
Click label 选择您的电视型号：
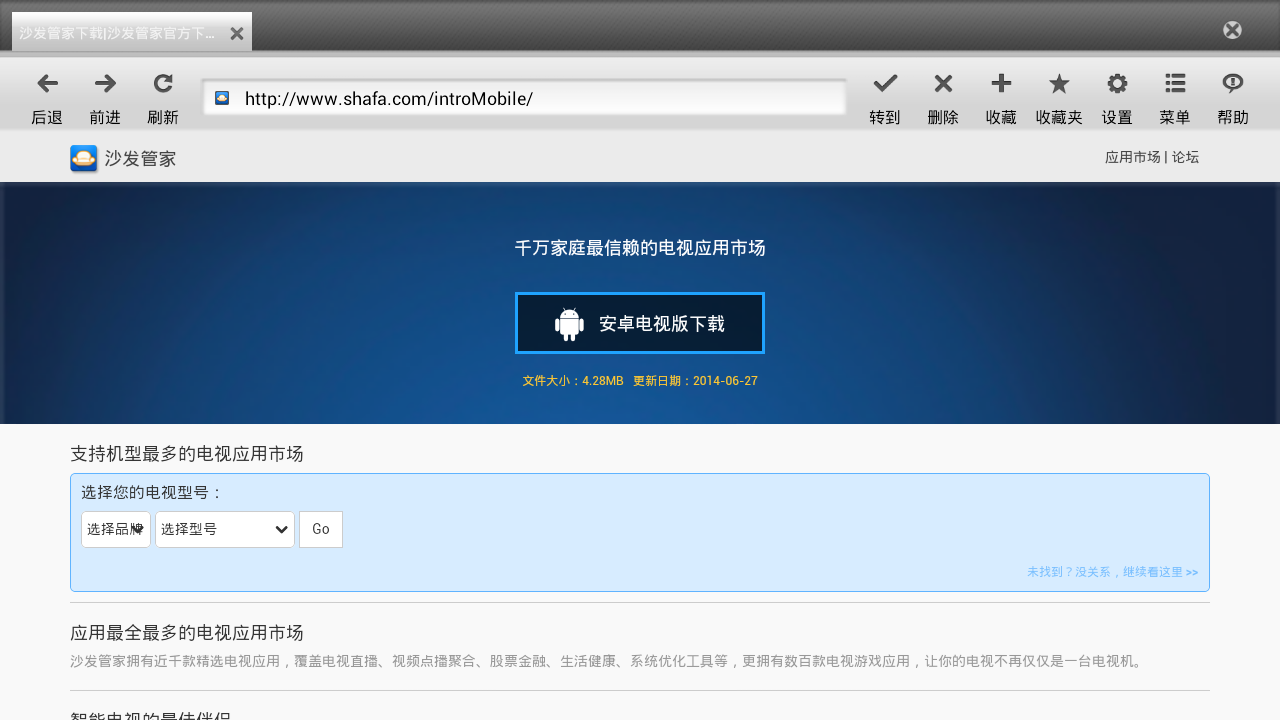pos(152,493)
